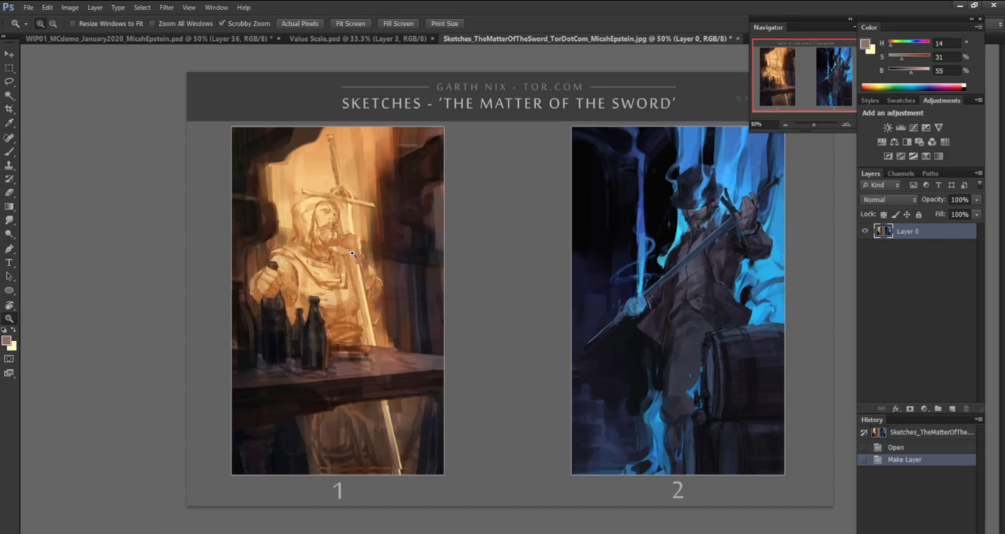Change screen mode icon in toolbox
Viewport: 1005px width, 534px height.
9,373
